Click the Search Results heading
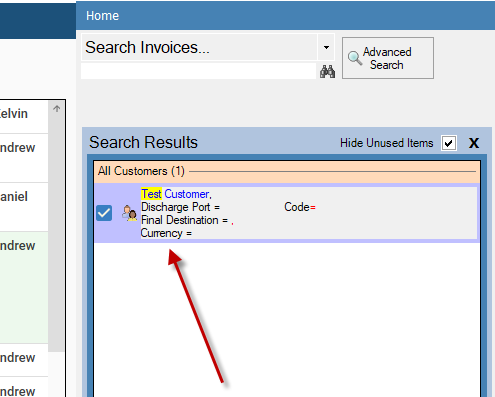Viewport: 495px width, 397px height. pyautogui.click(x=143, y=143)
